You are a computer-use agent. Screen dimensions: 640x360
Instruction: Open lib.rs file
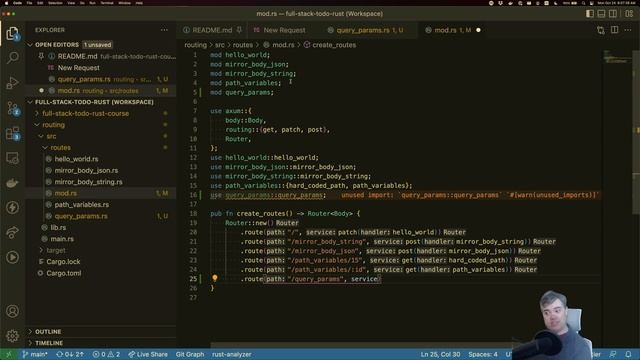coord(58,227)
